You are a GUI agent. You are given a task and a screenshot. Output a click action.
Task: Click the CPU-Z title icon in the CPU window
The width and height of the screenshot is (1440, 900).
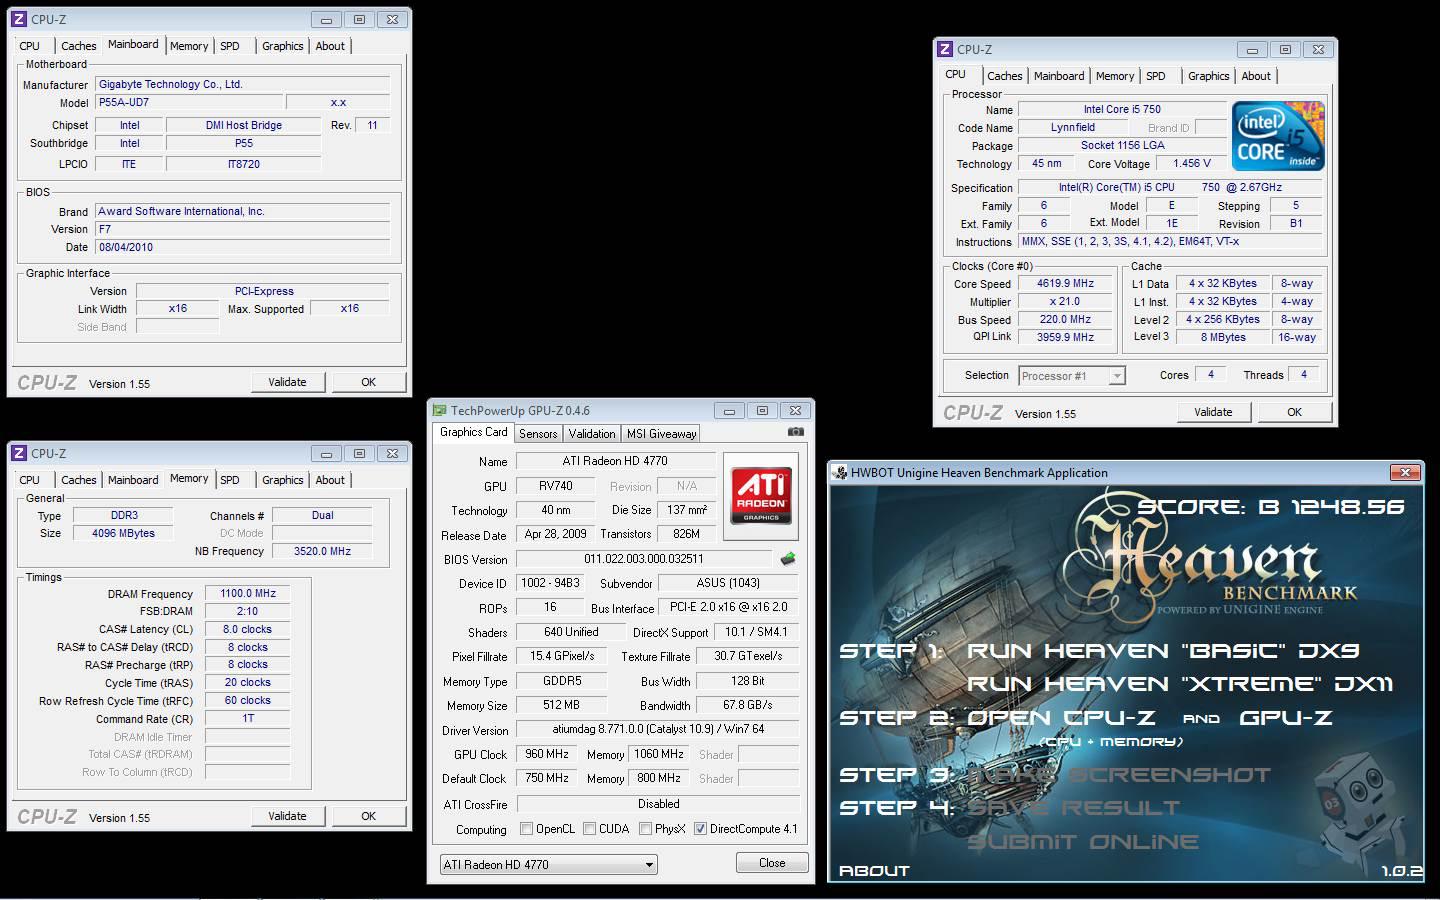944,49
